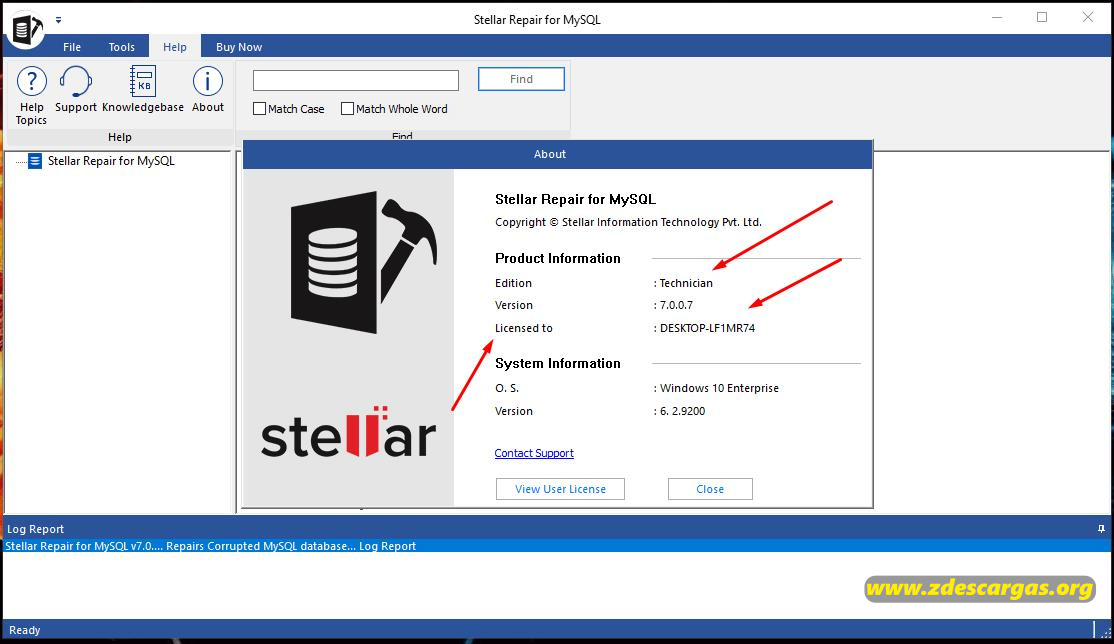1114x644 pixels.
Task: Open the Tools ribbon tab
Action: coord(121,47)
